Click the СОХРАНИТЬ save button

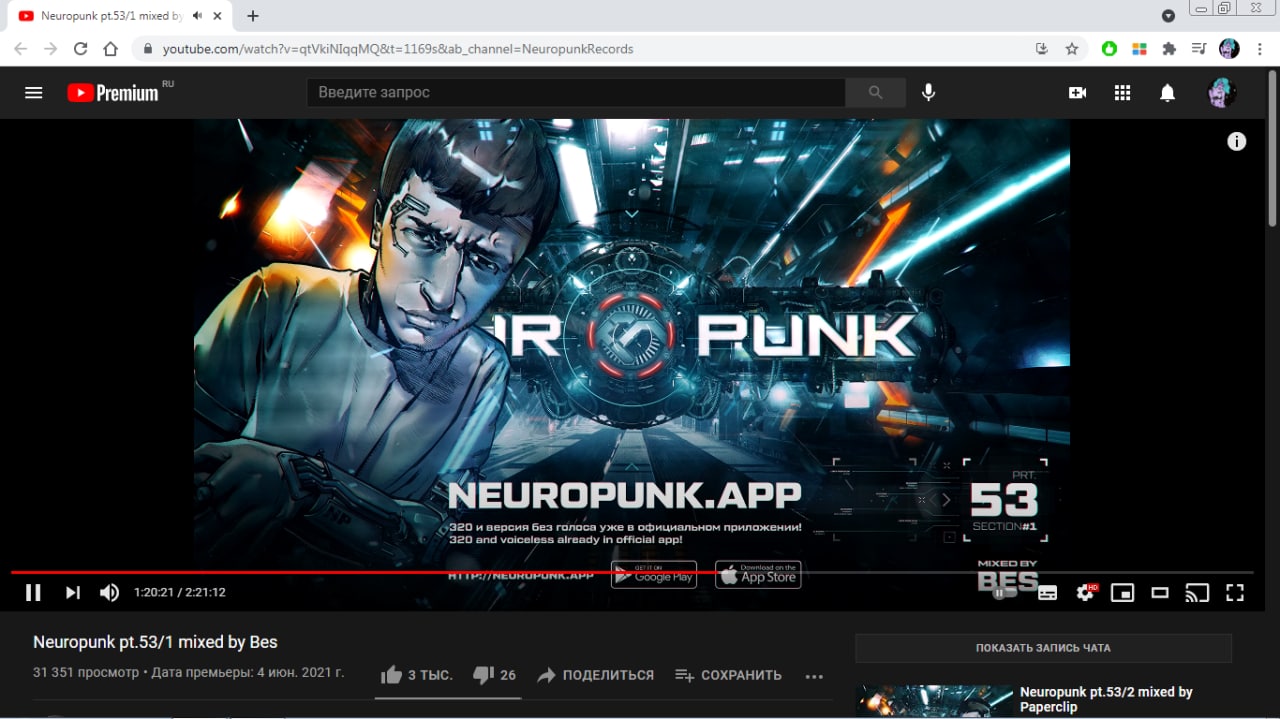(x=728, y=675)
